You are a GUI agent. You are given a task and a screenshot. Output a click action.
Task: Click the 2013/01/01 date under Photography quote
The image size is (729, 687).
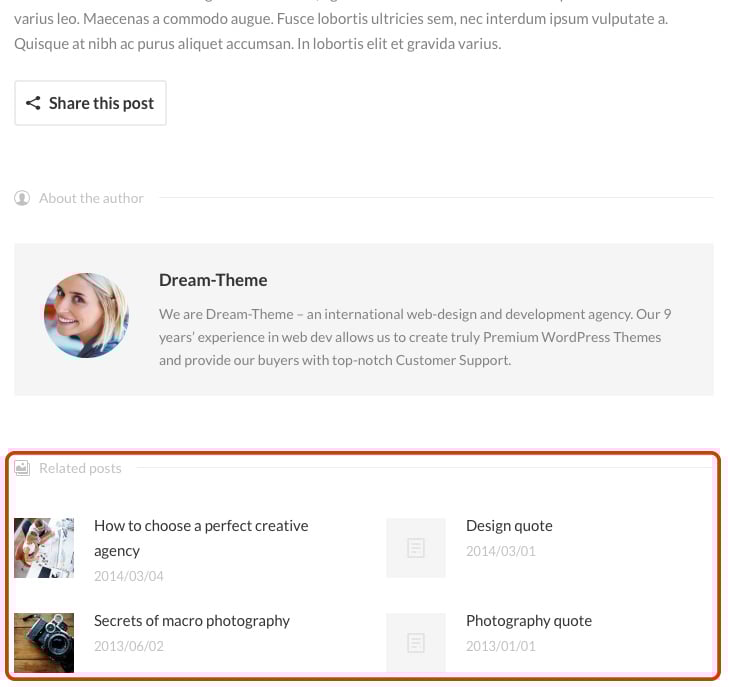coord(501,646)
